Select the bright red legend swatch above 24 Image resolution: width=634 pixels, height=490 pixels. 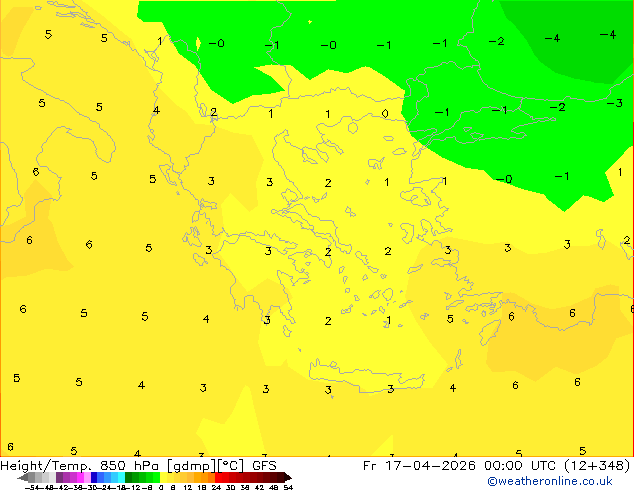coord(218,477)
